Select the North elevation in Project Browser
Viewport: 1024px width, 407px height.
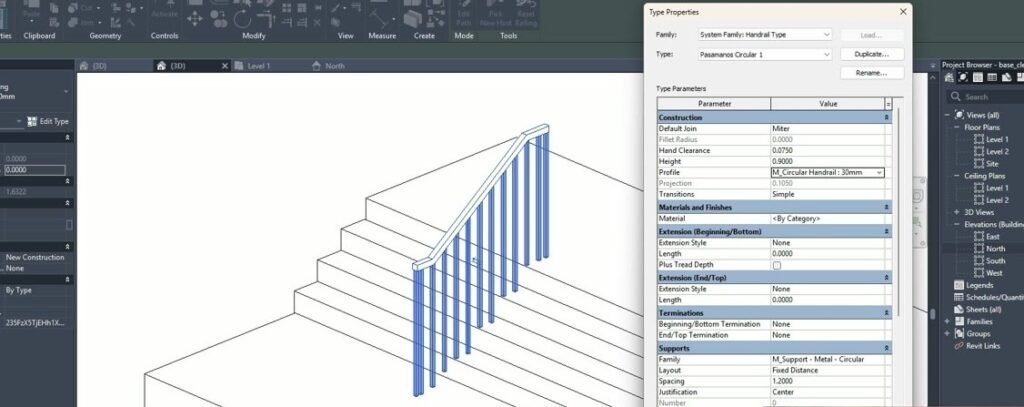(995, 249)
